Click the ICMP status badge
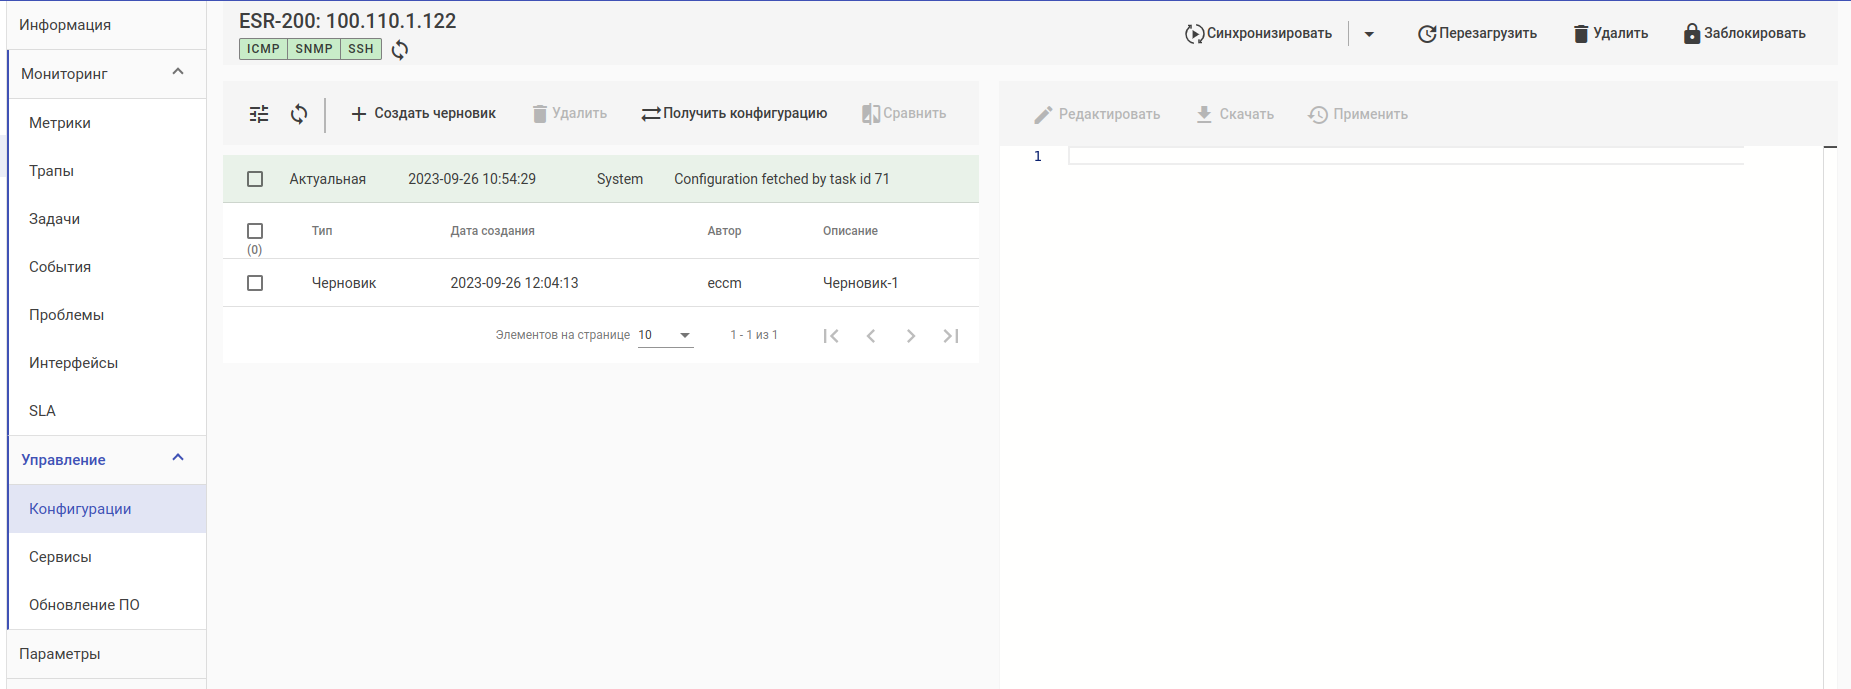1851x689 pixels. click(x=263, y=49)
